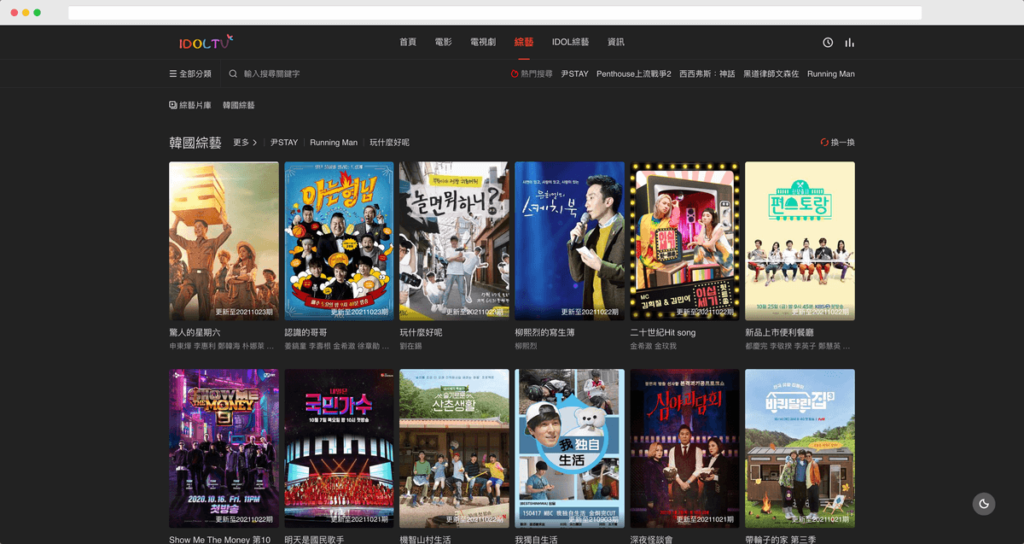Click title text 二十世紀Hit song
Image resolution: width=1024 pixels, height=544 pixels.
pos(663,332)
